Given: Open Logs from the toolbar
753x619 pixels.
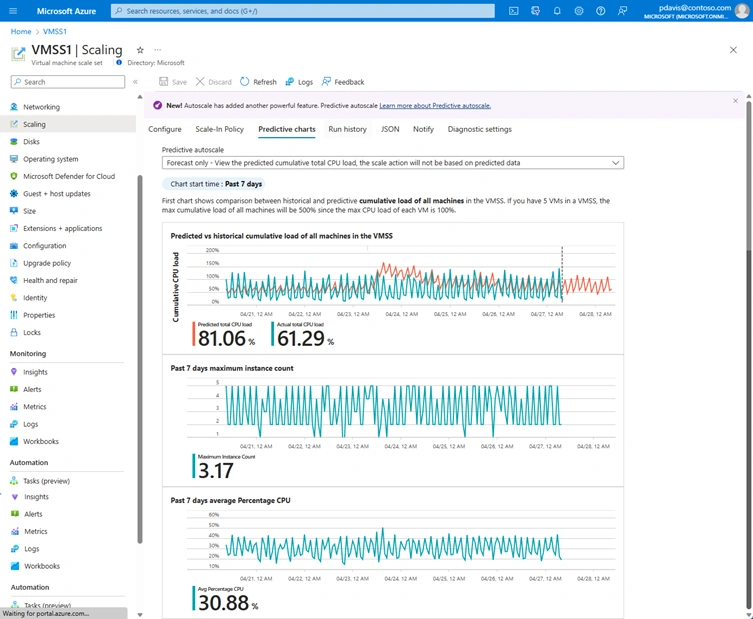Looking at the screenshot, I should 299,82.
